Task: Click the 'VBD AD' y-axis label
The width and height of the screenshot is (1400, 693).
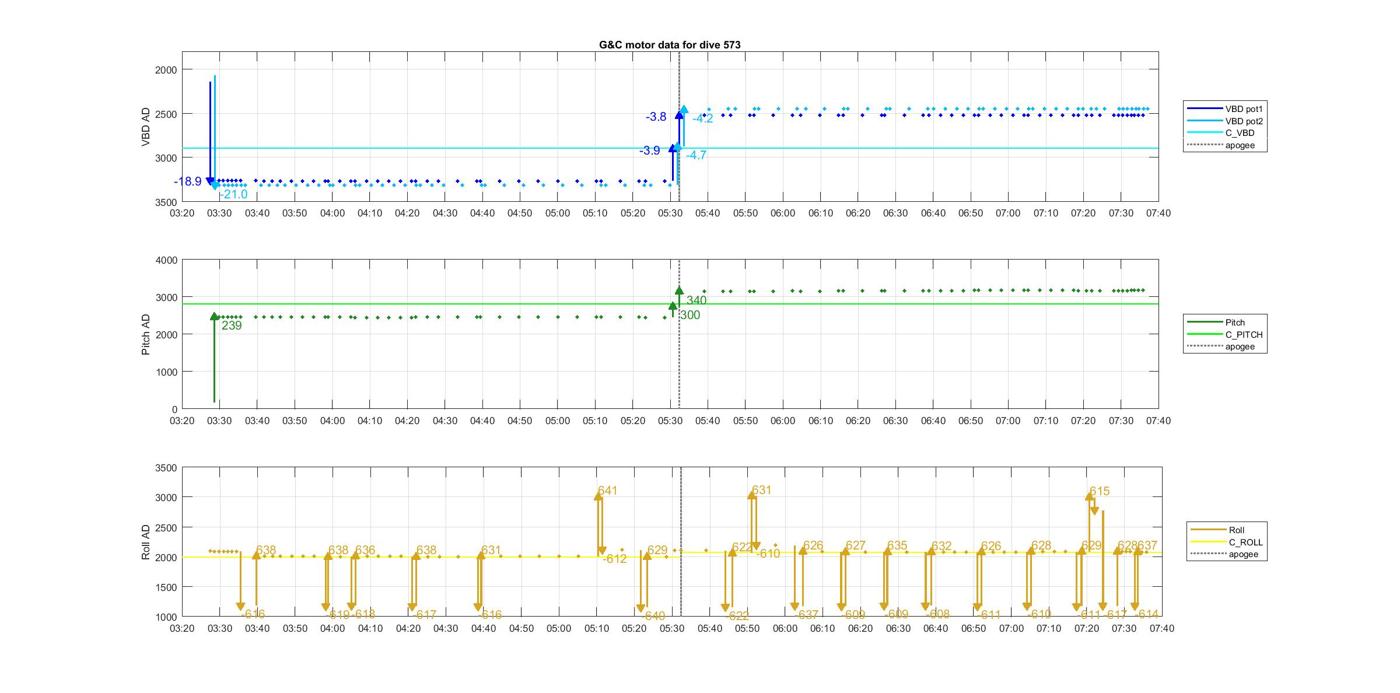Action: coord(146,128)
